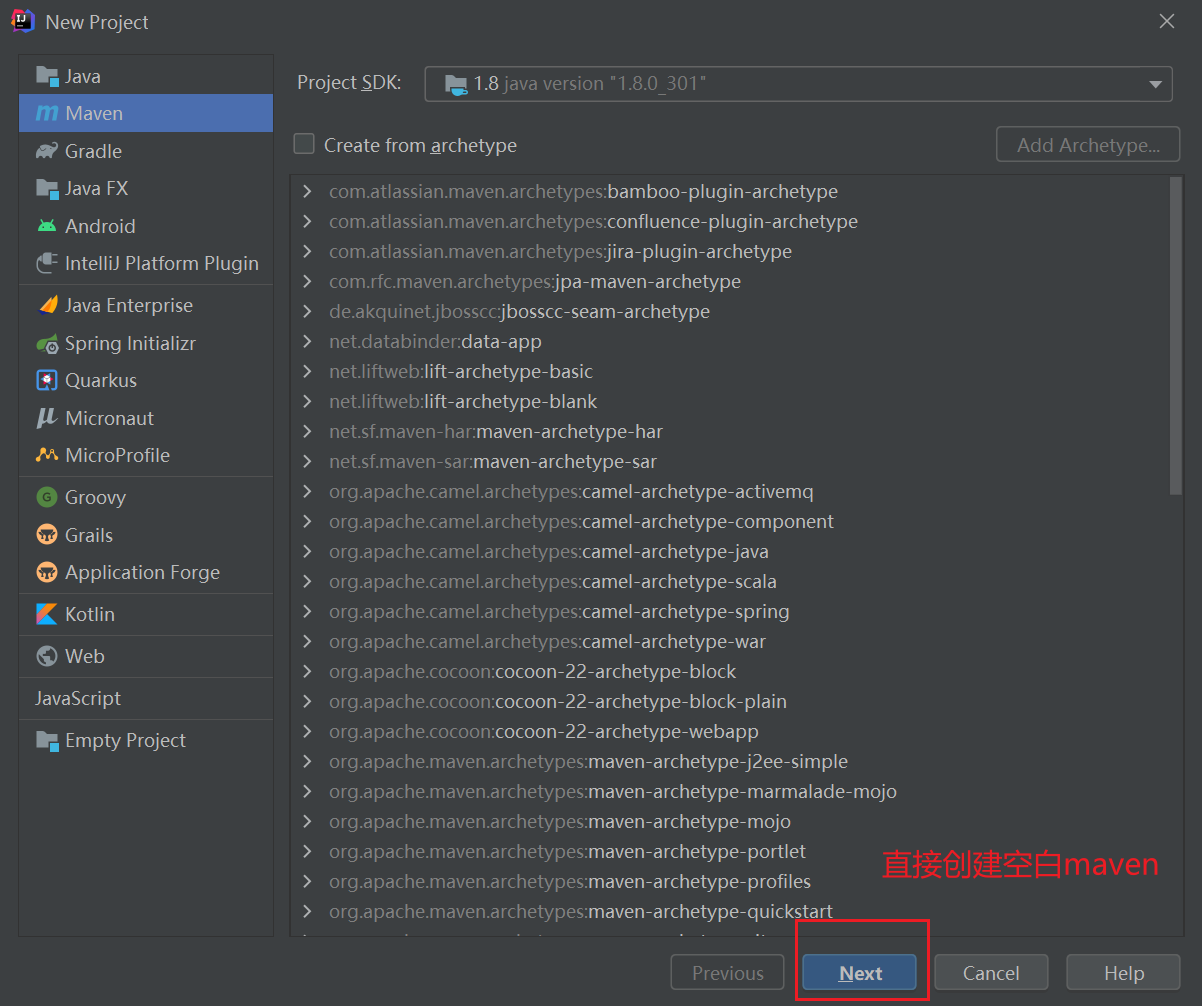Choose Gradle label in project type list
The height and width of the screenshot is (1006, 1202).
(x=93, y=151)
